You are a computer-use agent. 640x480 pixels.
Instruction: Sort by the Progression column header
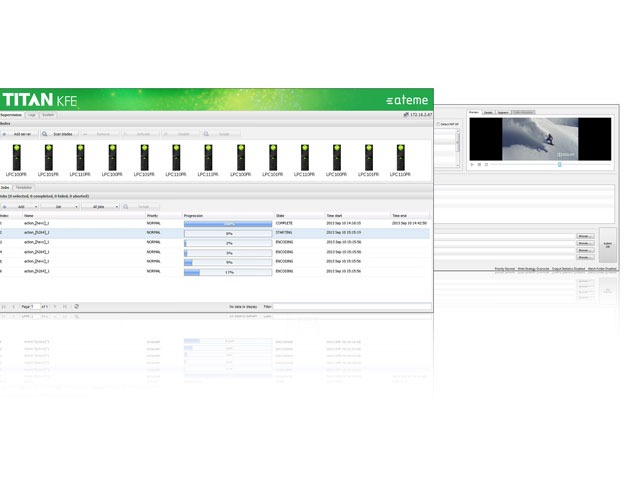[228, 216]
